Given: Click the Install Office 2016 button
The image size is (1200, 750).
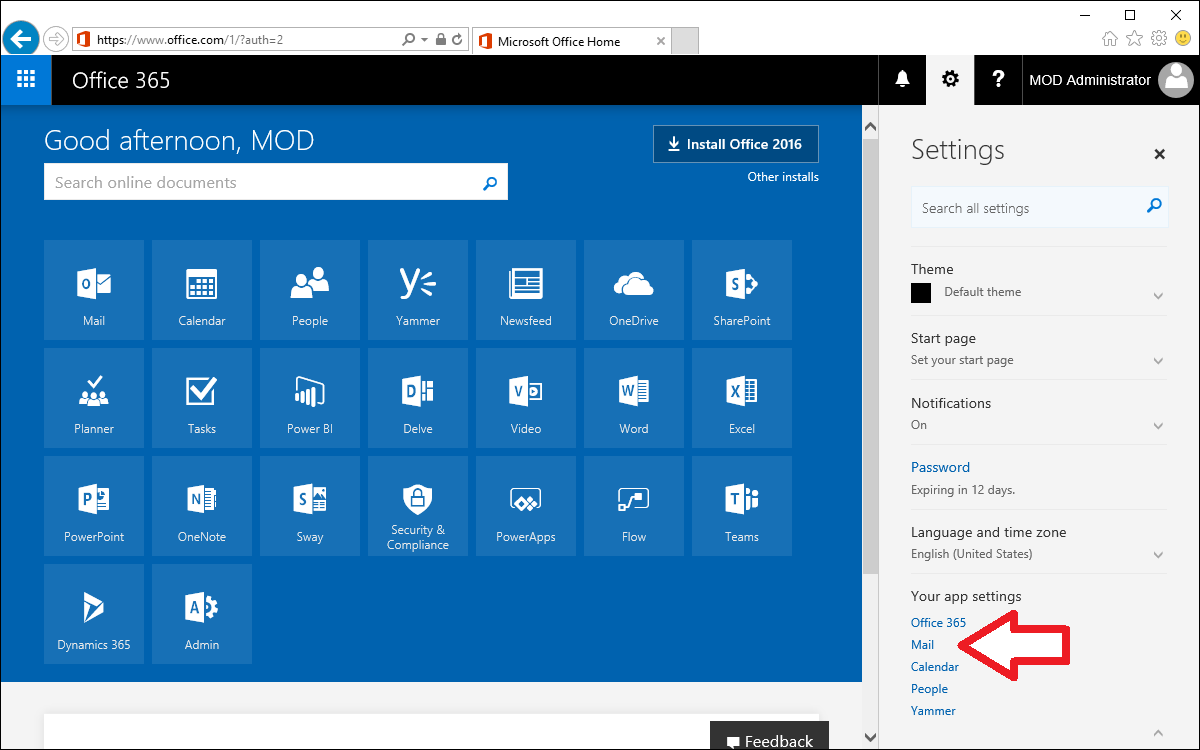Looking at the screenshot, I should [735, 144].
